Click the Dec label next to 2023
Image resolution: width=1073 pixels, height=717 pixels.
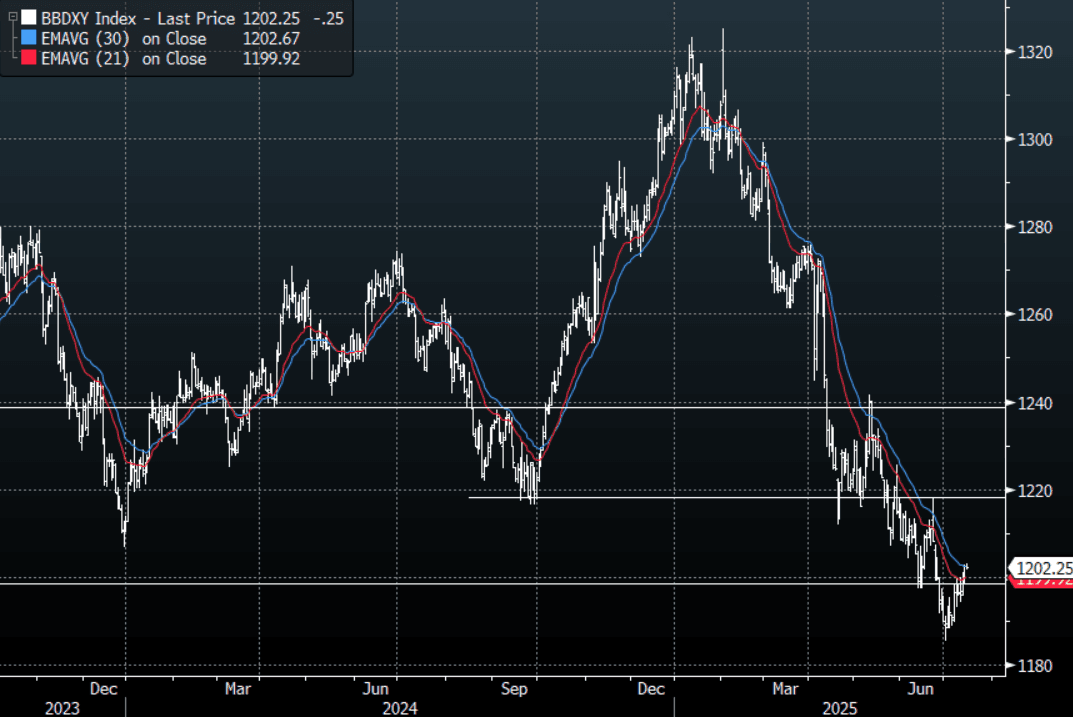click(x=103, y=688)
